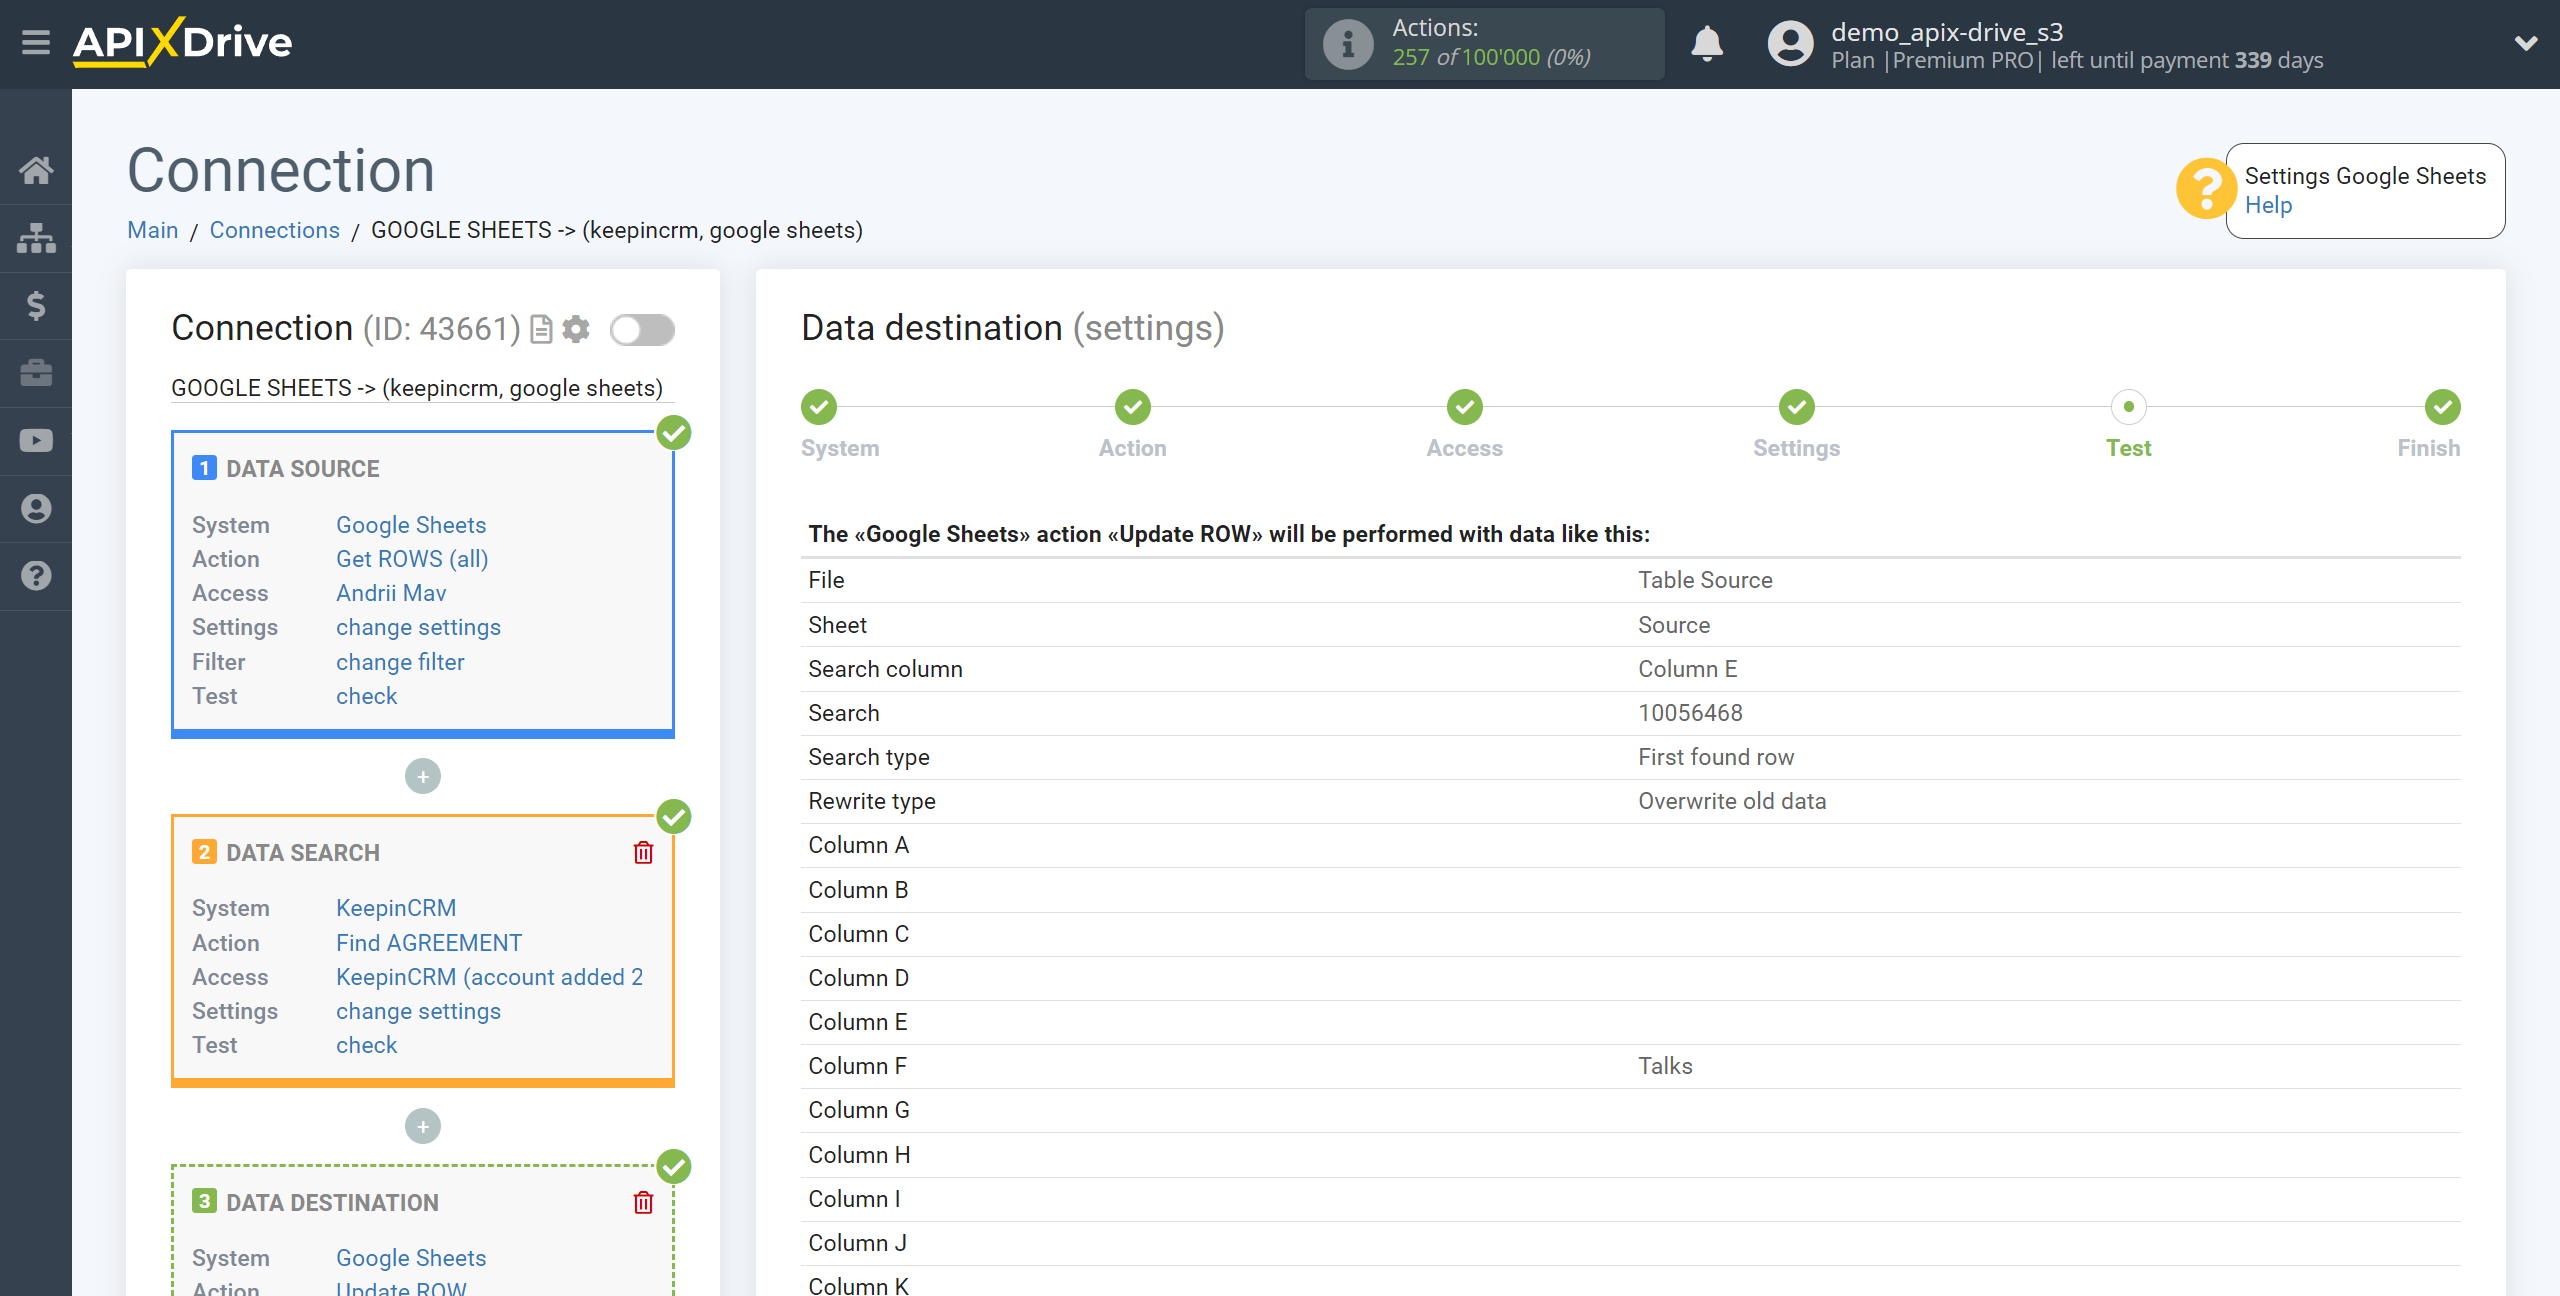Go to System step
The width and height of the screenshot is (2560, 1296).
(819, 407)
